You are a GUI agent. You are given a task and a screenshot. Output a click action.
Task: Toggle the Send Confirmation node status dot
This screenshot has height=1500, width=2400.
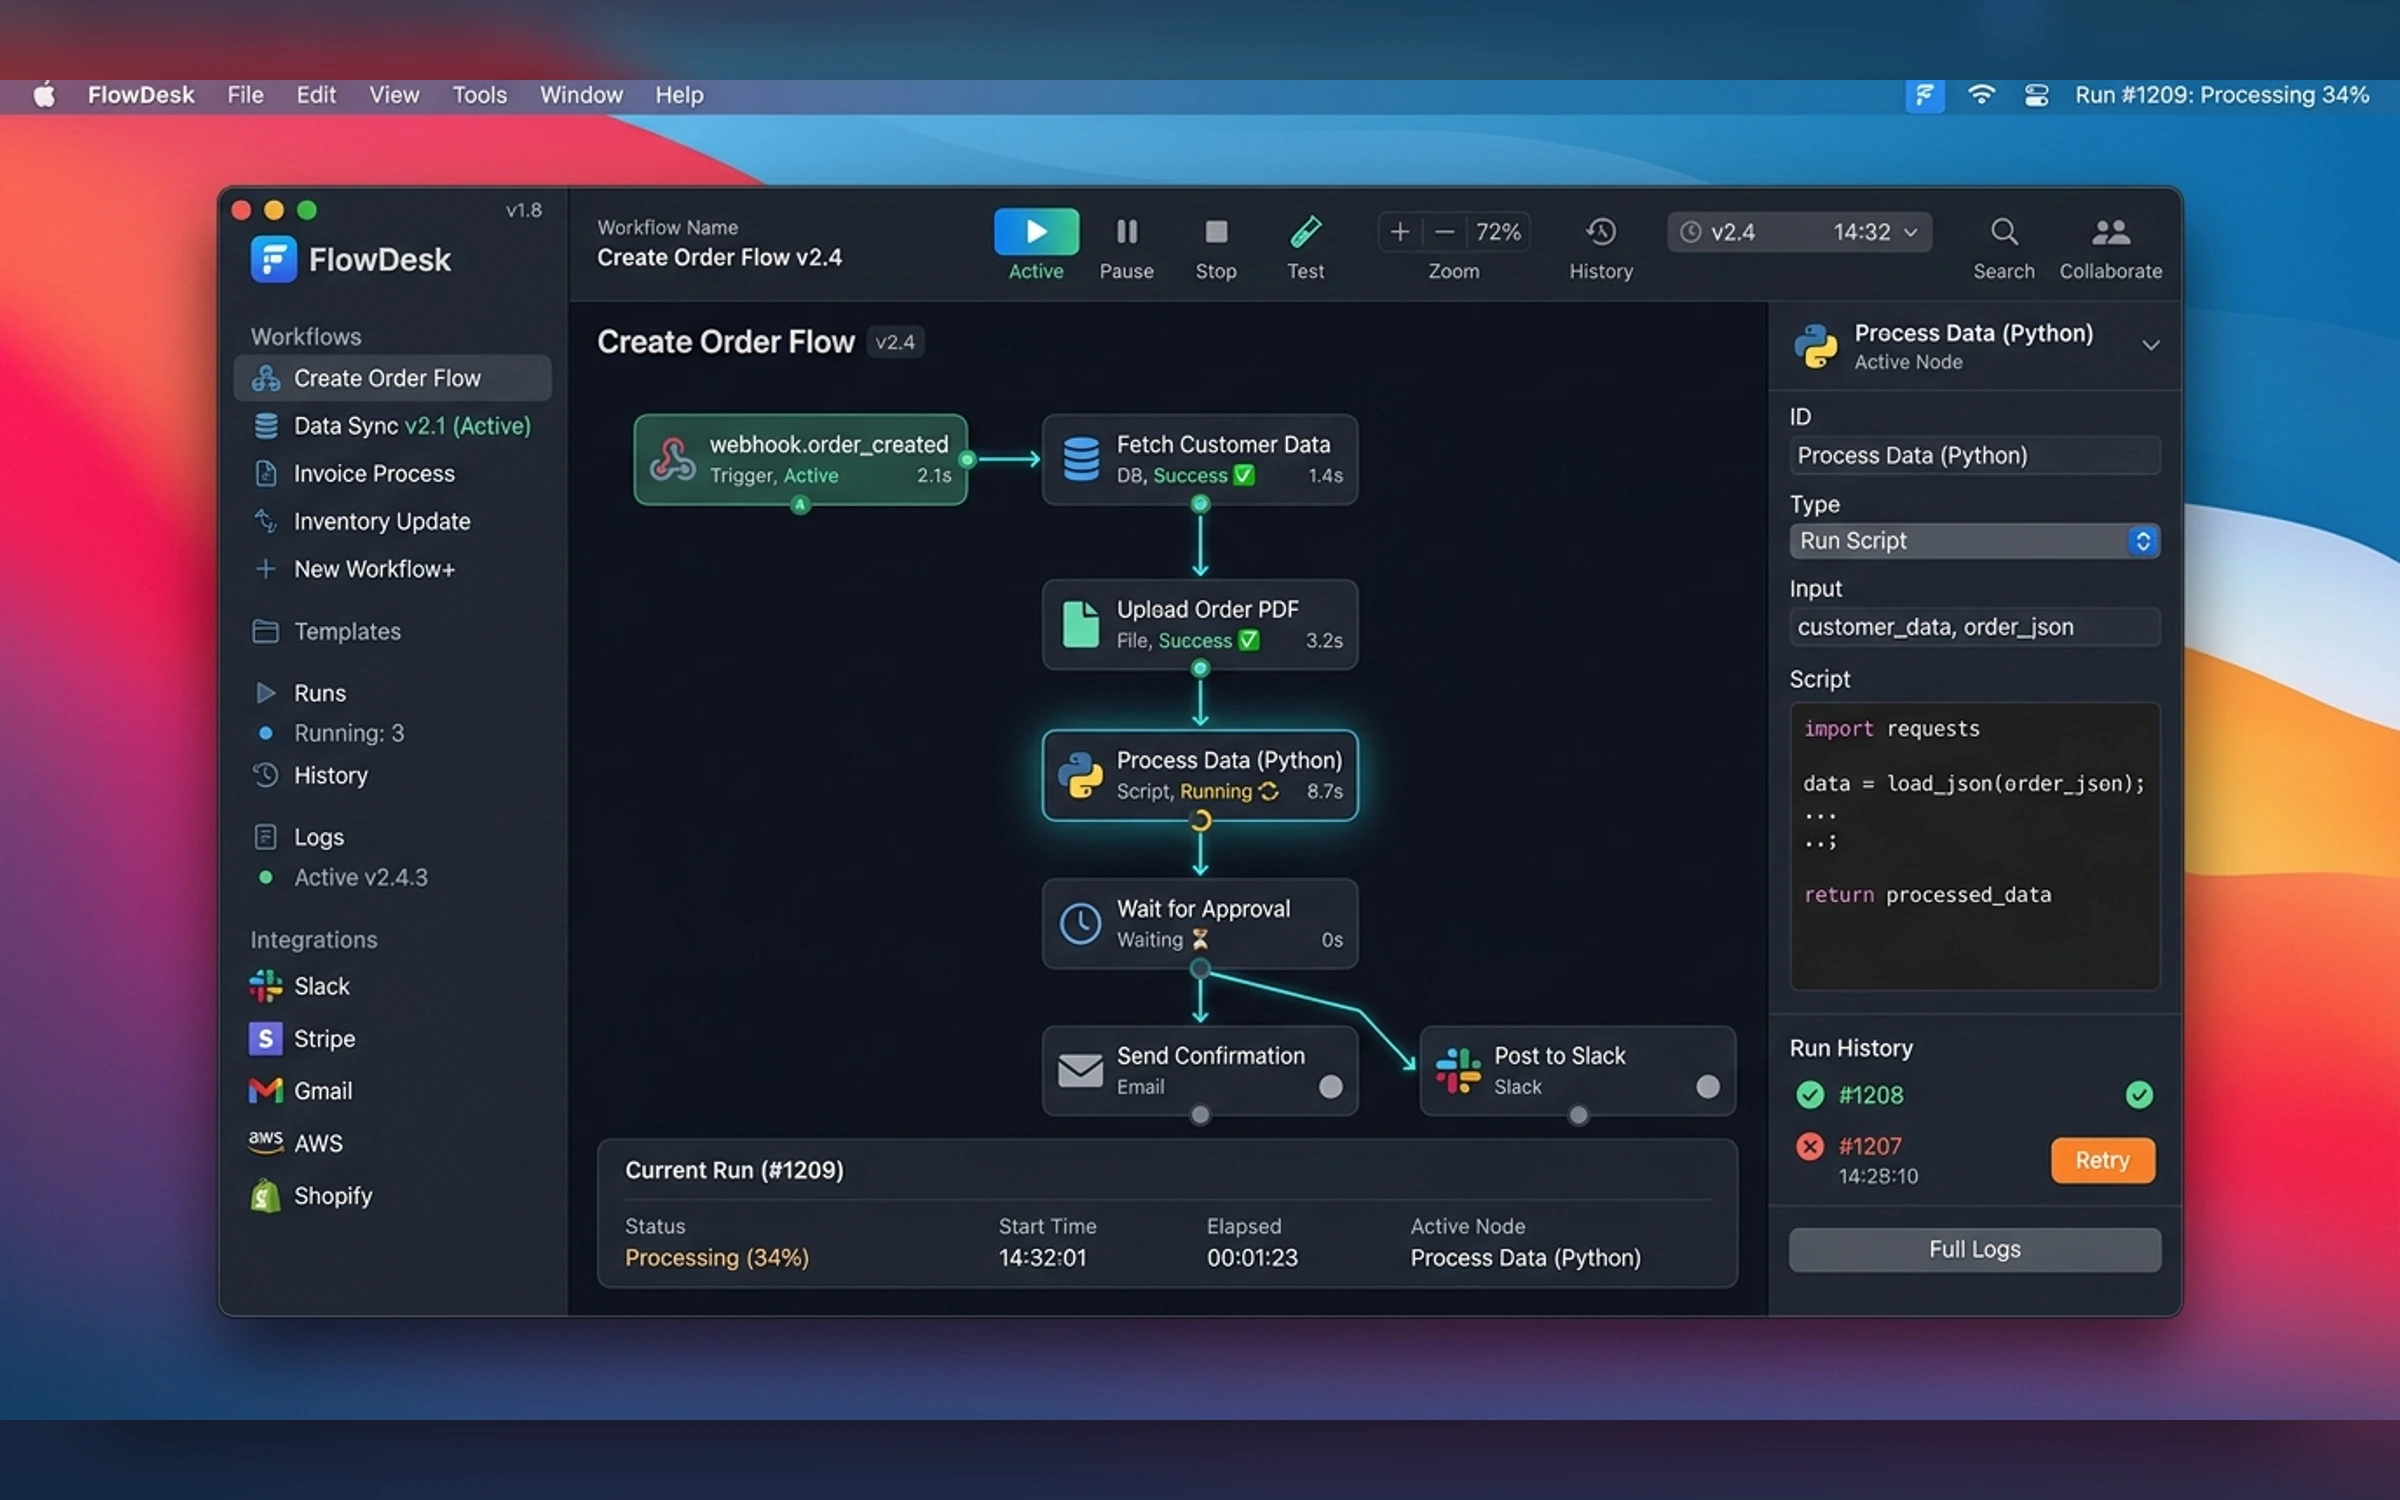click(x=1330, y=1087)
